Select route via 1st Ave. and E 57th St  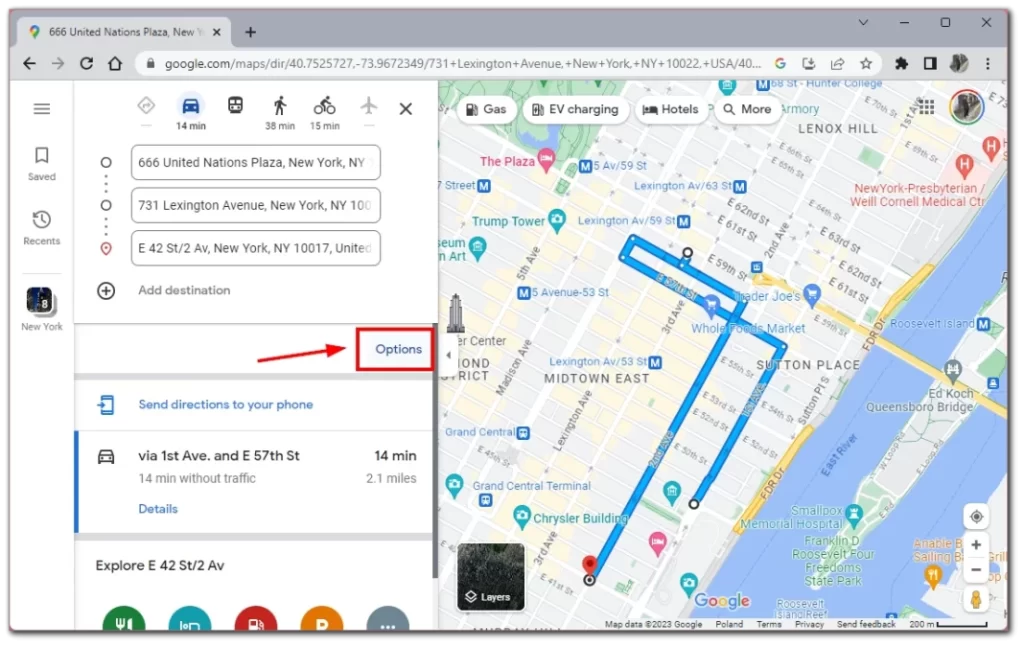click(255, 482)
